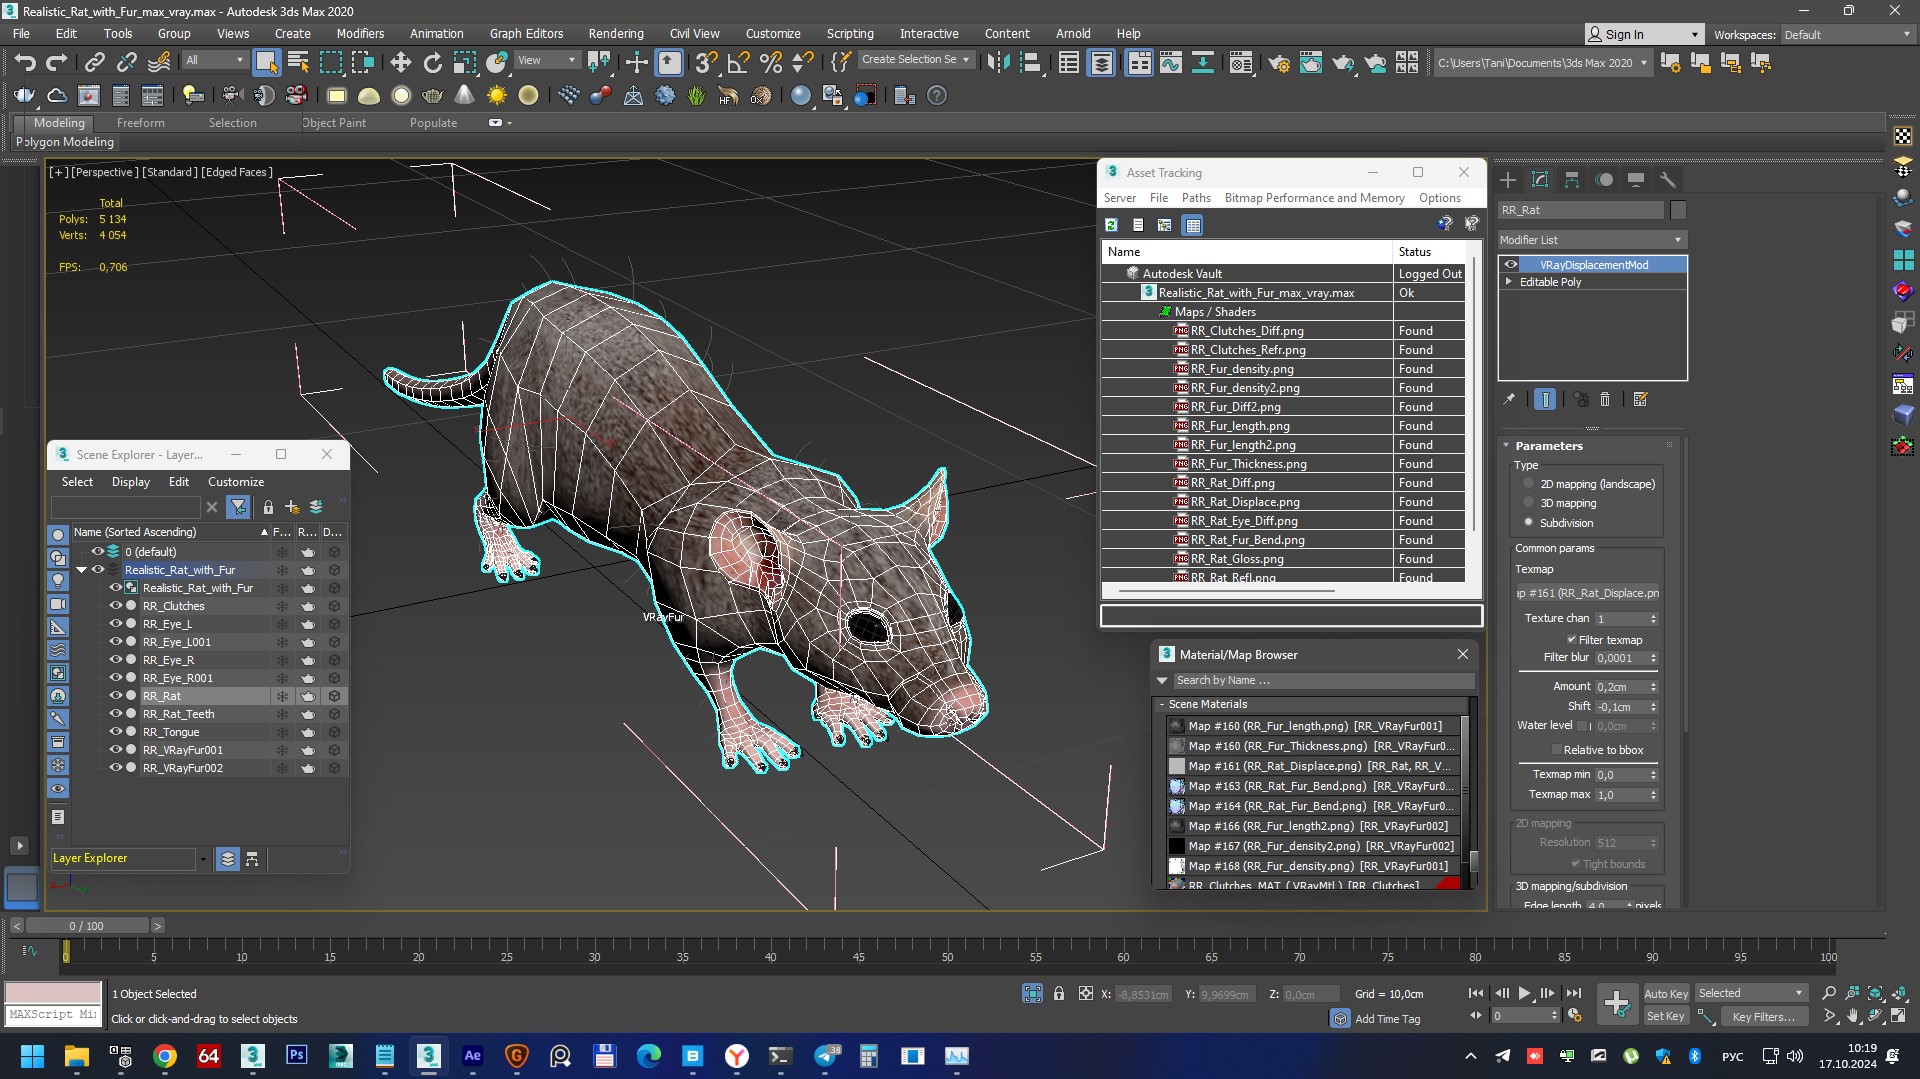Click the Auto Key button
Viewport: 1920px width, 1079px height.
1665,994
